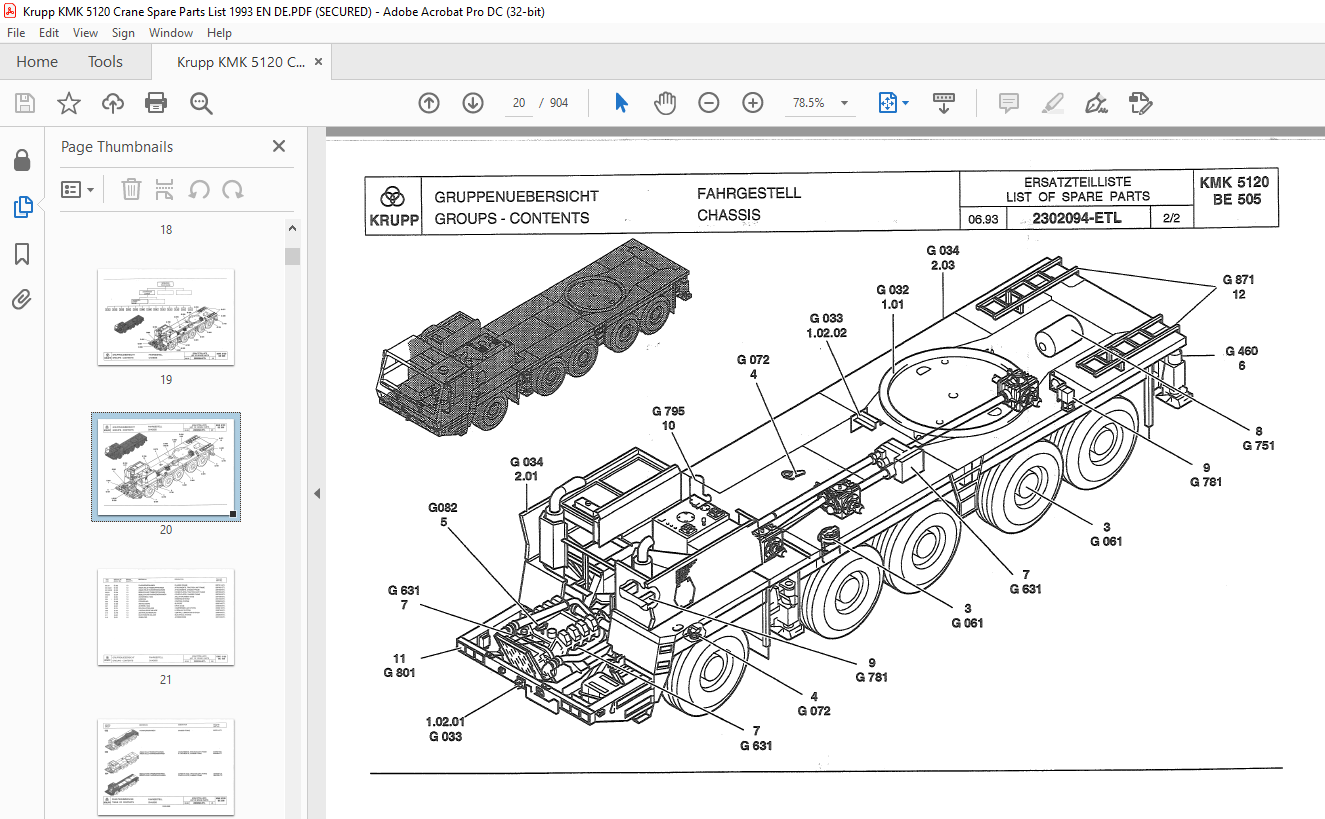Switch to the Home tab
This screenshot has width=1325, height=819.
[37, 62]
